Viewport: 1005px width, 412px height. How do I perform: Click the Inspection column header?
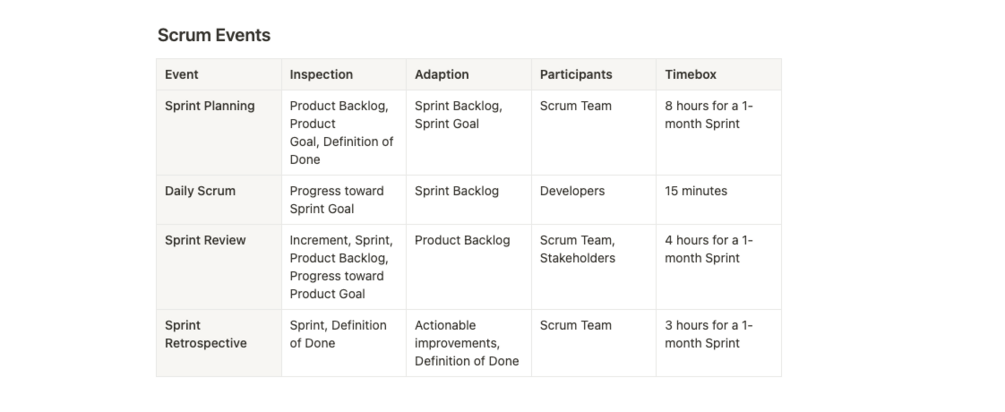coord(321,74)
